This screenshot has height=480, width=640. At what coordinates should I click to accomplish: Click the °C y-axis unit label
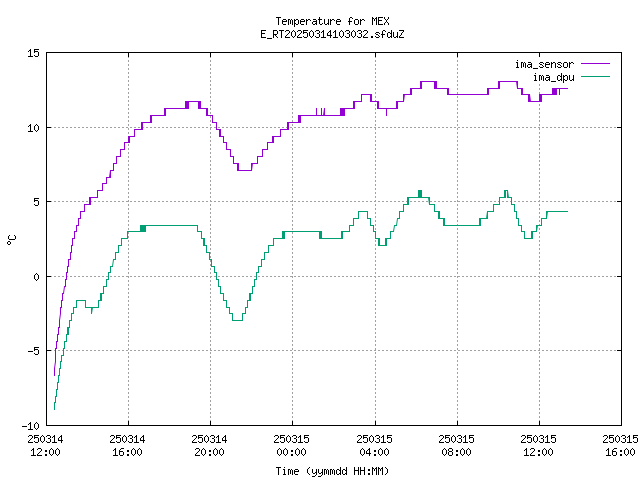pyautogui.click(x=11, y=240)
